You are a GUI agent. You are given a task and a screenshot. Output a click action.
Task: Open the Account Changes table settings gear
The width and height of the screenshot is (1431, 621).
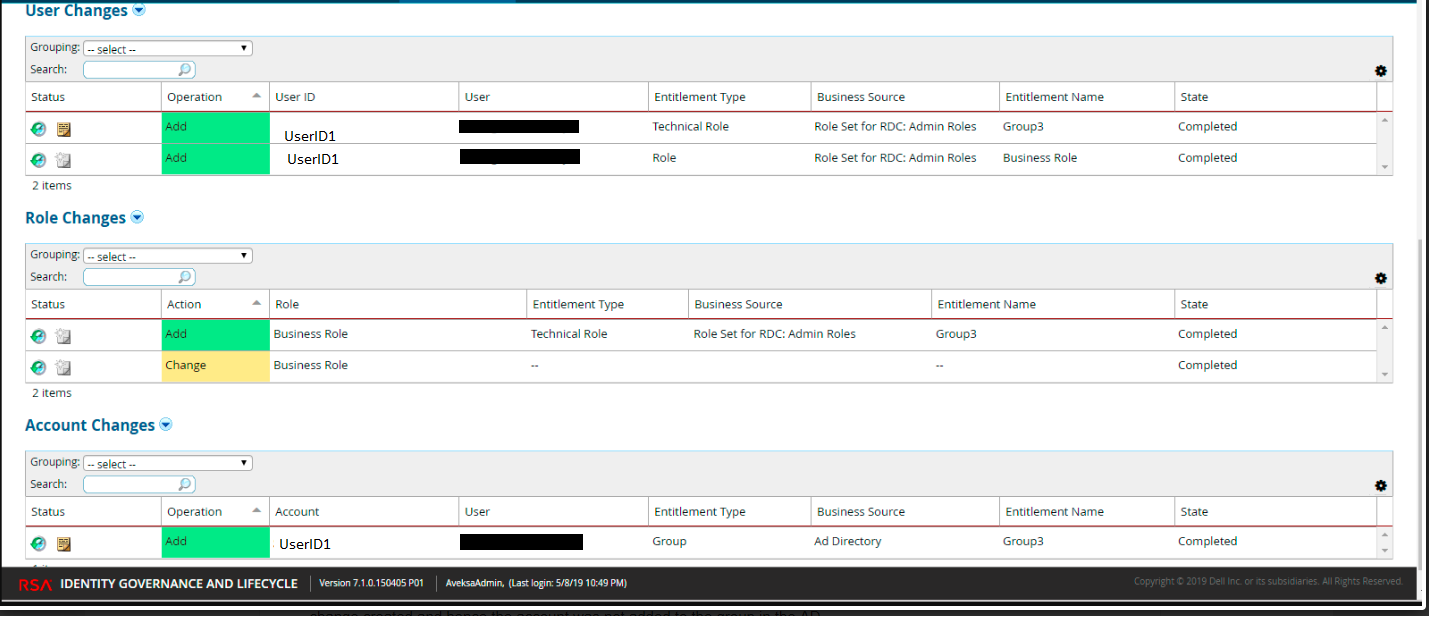tap(1380, 485)
